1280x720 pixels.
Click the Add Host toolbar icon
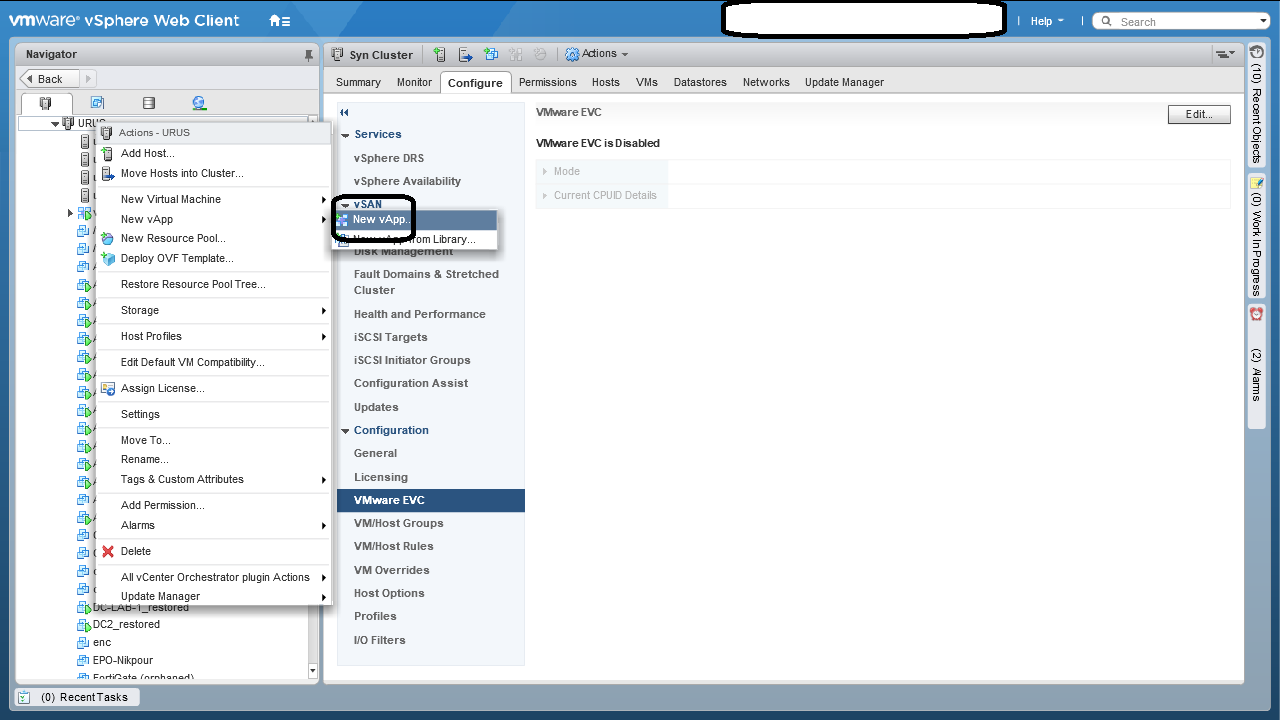[x=440, y=55]
